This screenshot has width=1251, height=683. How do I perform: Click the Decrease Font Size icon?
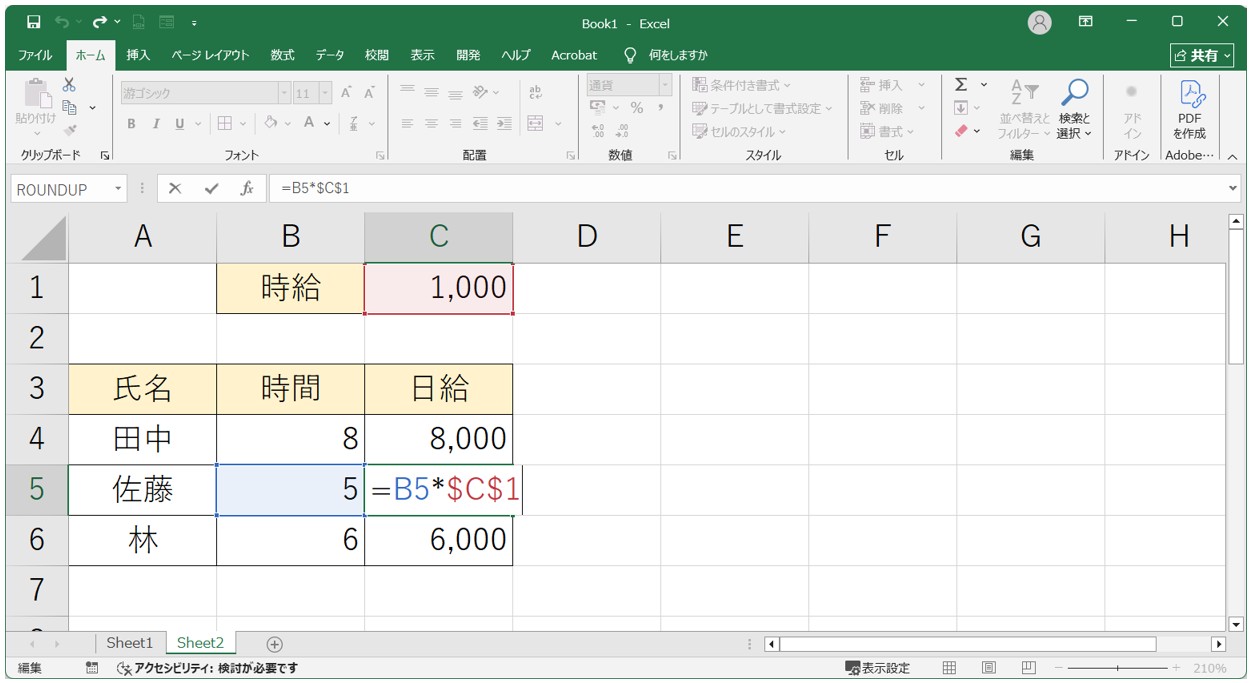tap(369, 93)
